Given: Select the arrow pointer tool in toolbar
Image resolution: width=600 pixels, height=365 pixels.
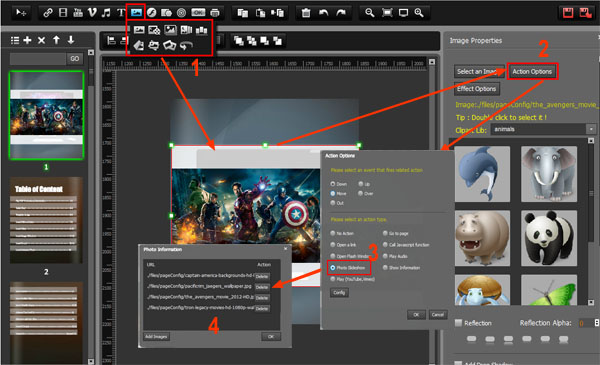Looking at the screenshot, I should tap(21, 13).
